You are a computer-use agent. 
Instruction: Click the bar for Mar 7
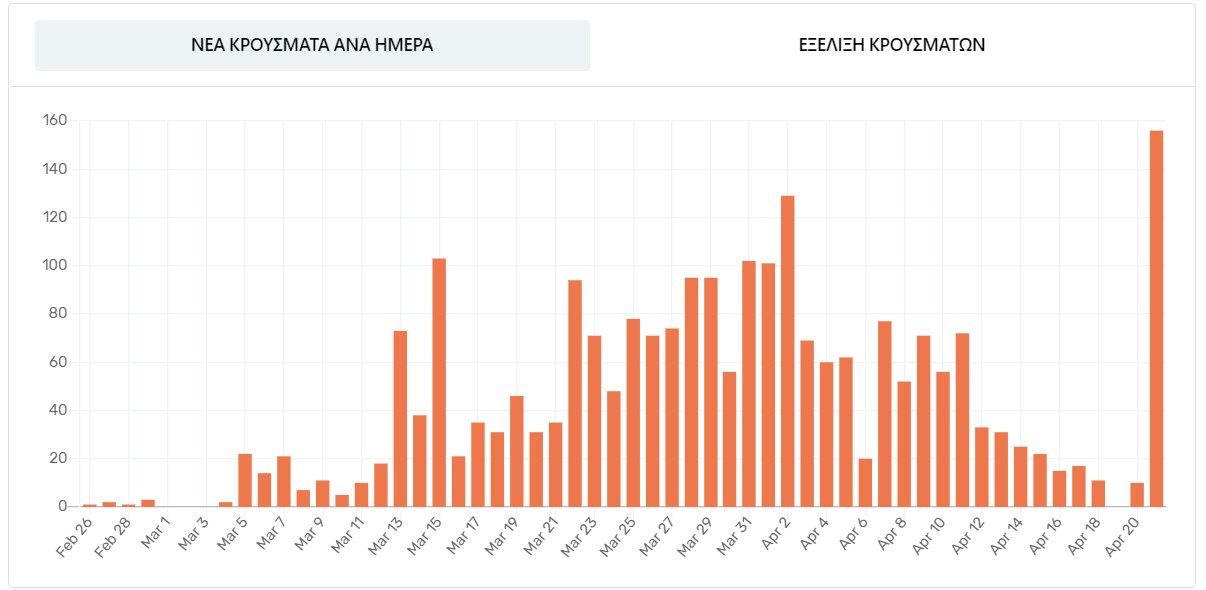point(284,481)
